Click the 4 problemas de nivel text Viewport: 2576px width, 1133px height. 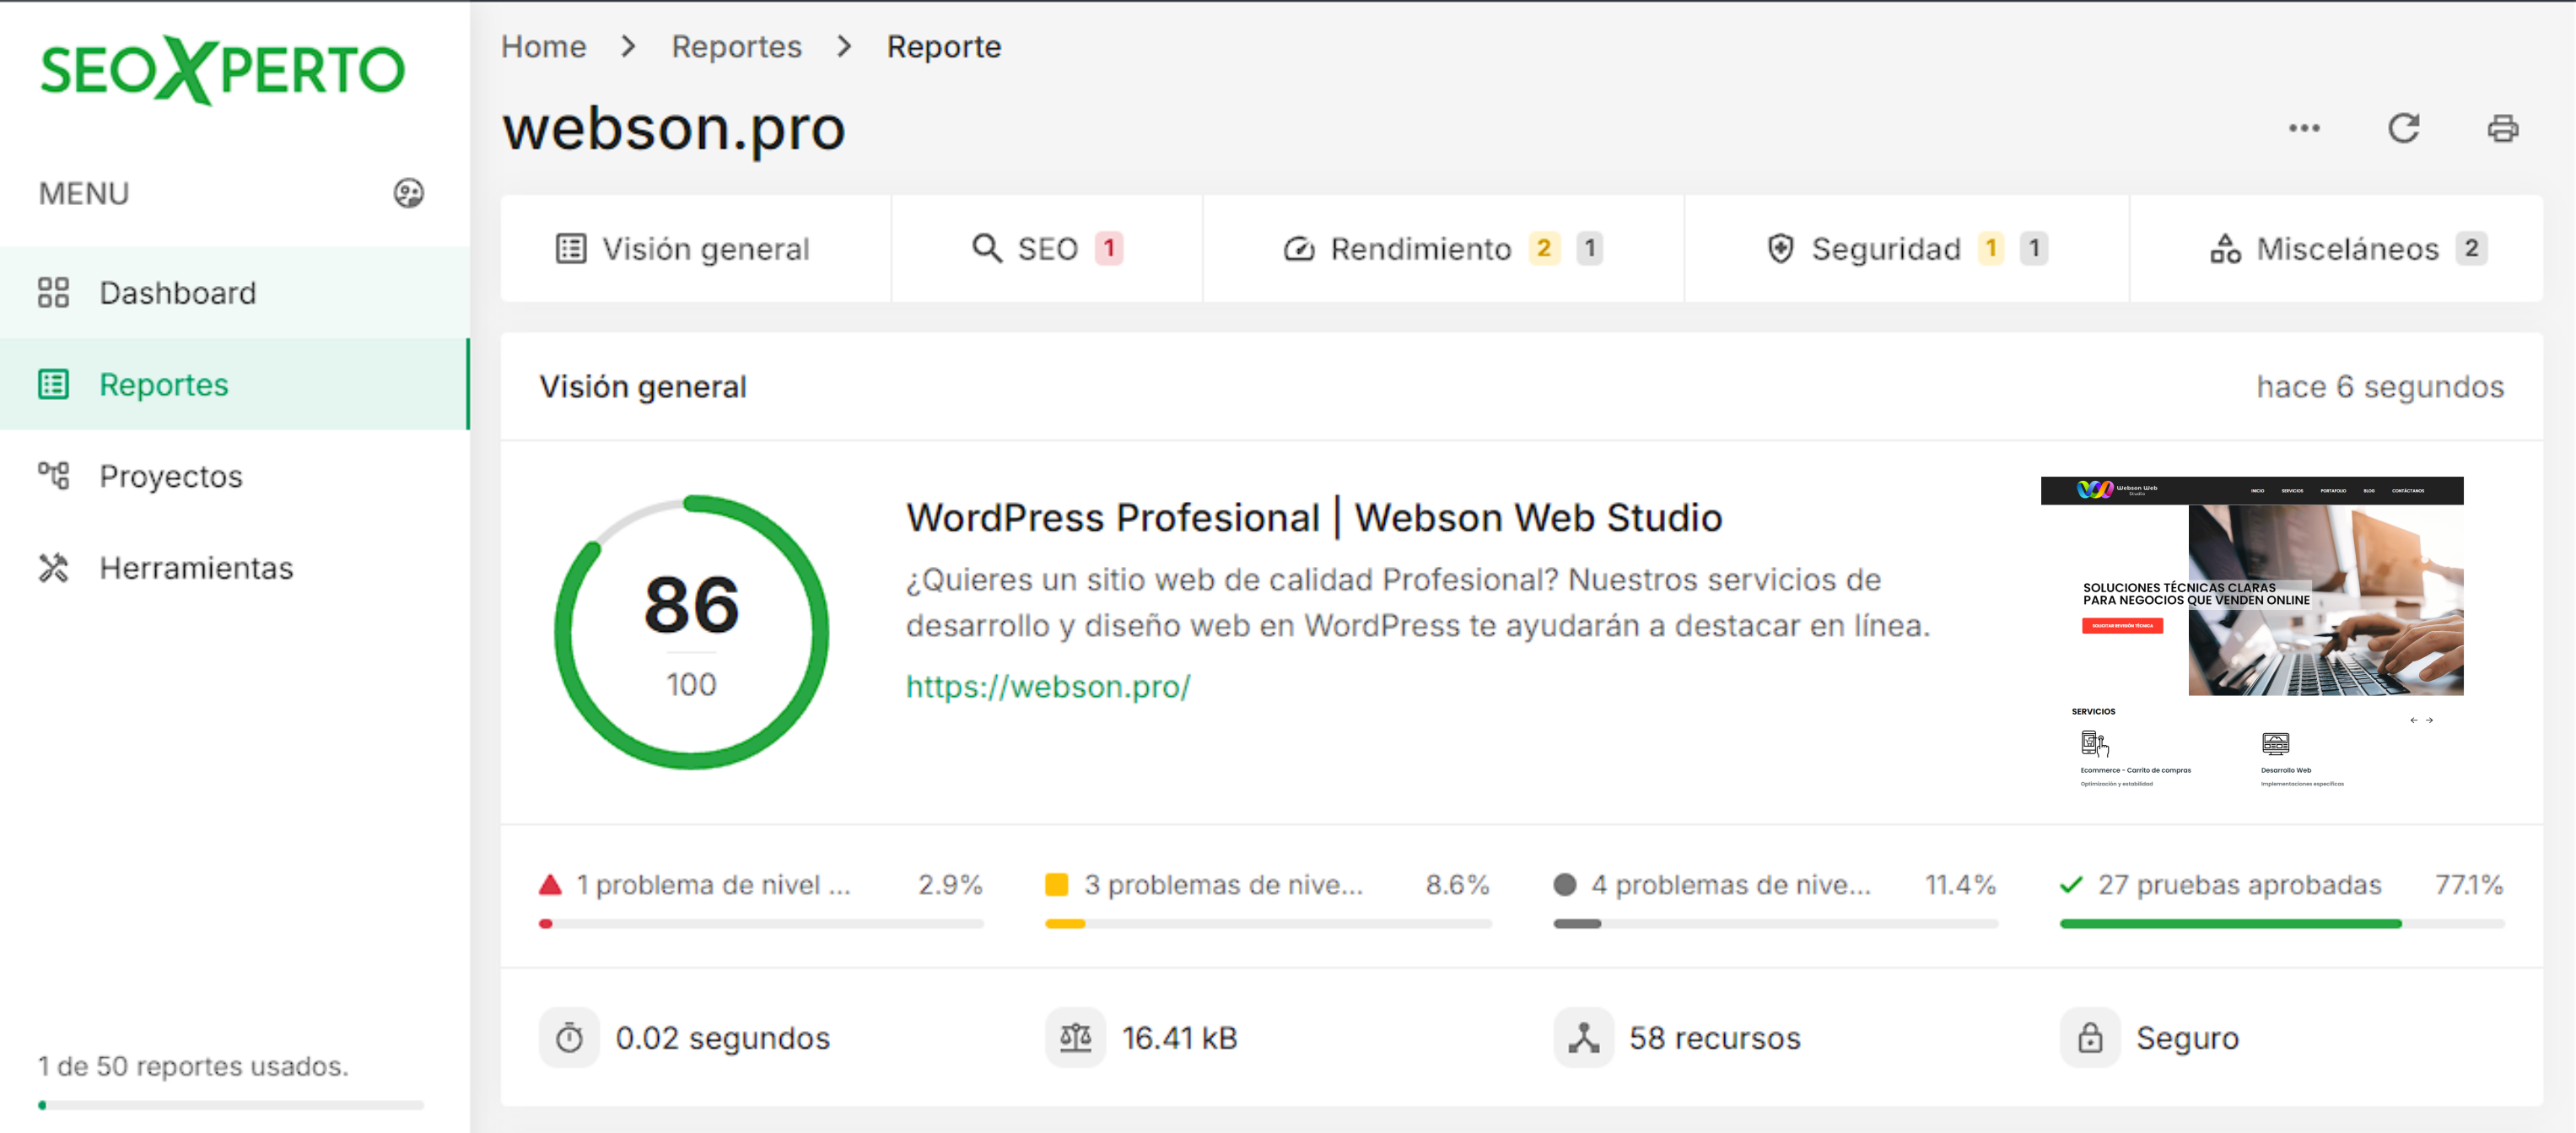point(1731,885)
